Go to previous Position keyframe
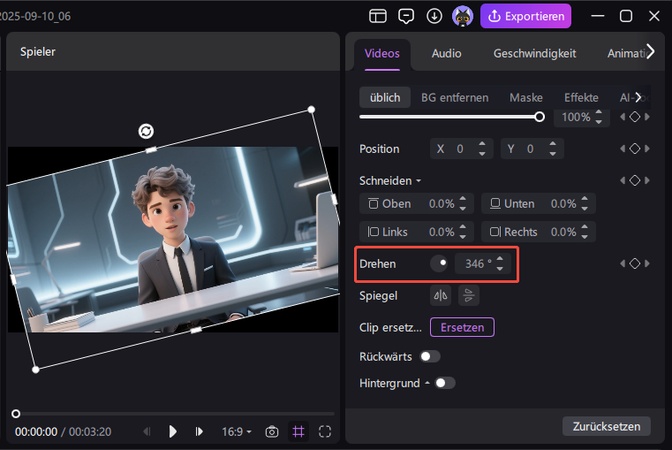Viewport: 672px width, 450px height. pyautogui.click(x=622, y=149)
